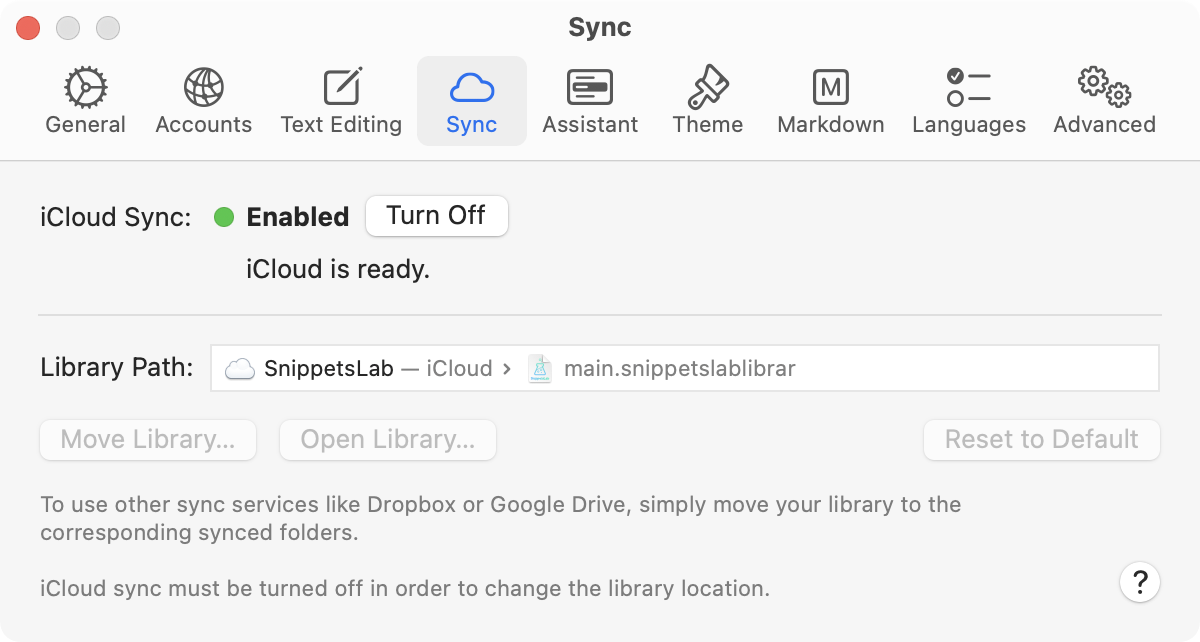Click the library file flask icon in the path
The height and width of the screenshot is (642, 1200).
(x=540, y=369)
